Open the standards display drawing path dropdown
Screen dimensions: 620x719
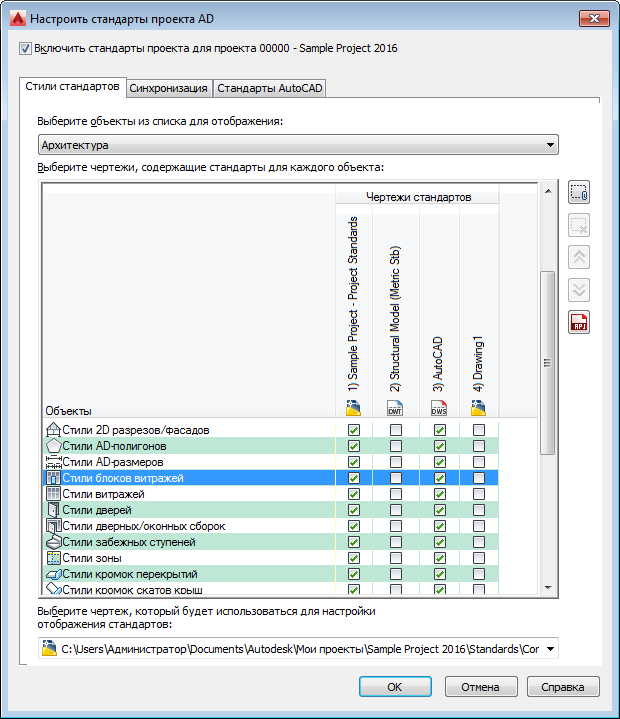click(x=550, y=649)
